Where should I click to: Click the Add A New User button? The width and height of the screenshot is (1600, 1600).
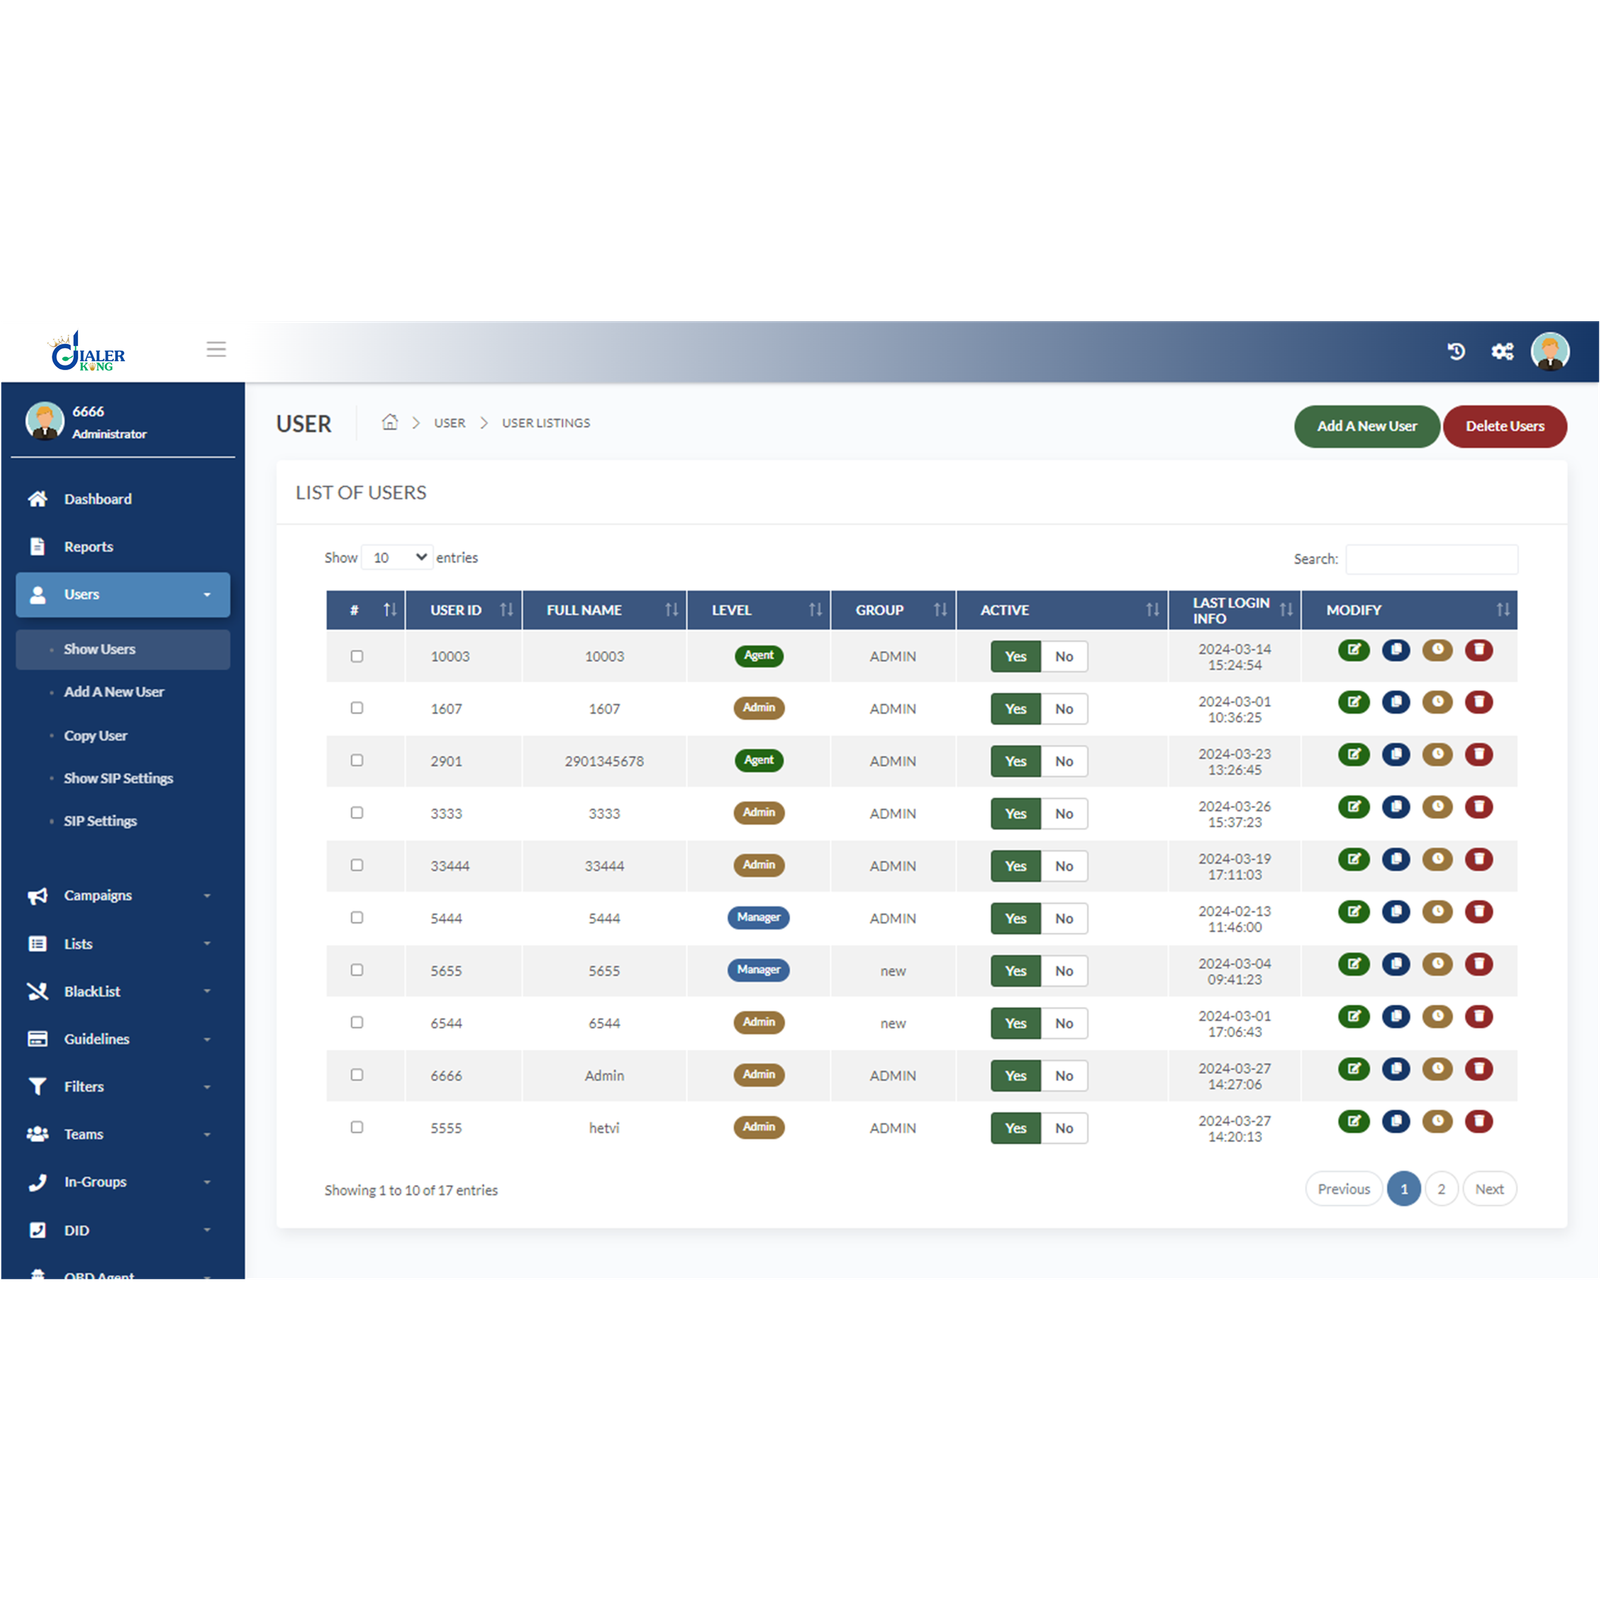pyautogui.click(x=1367, y=426)
